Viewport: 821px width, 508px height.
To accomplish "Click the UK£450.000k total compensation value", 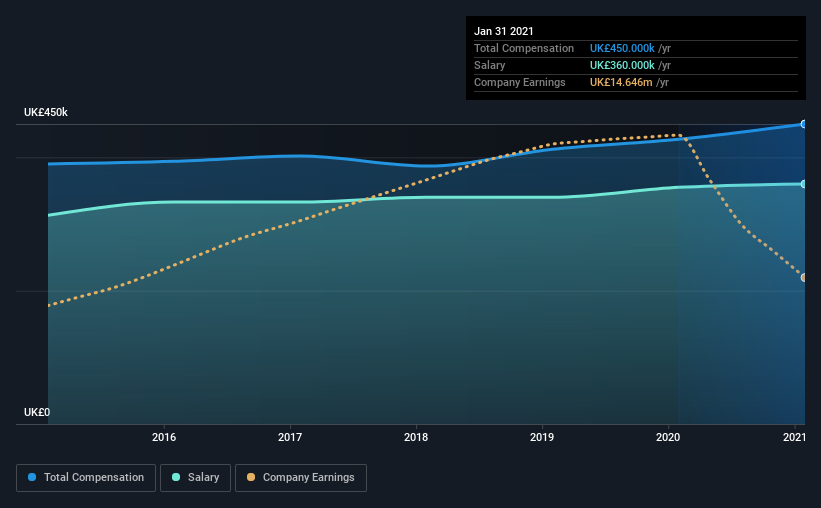I will 622,48.
